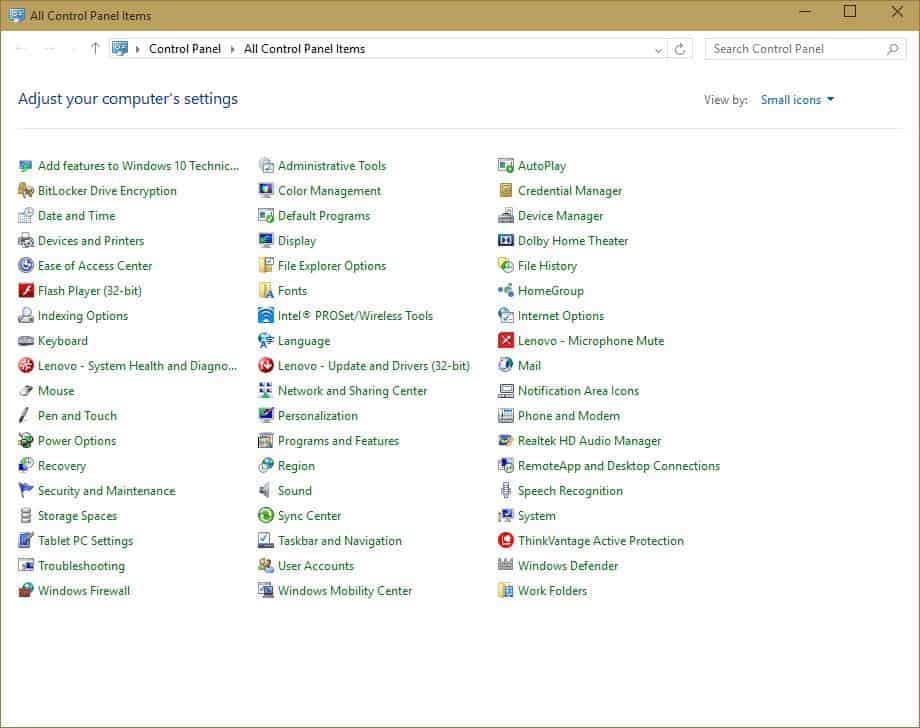Open the File History link

click(547, 266)
